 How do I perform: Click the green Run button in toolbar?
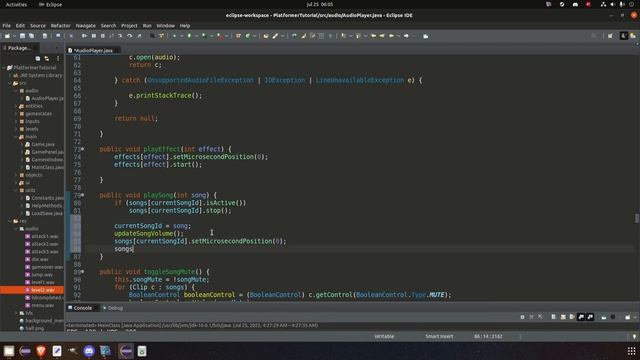point(189,36)
